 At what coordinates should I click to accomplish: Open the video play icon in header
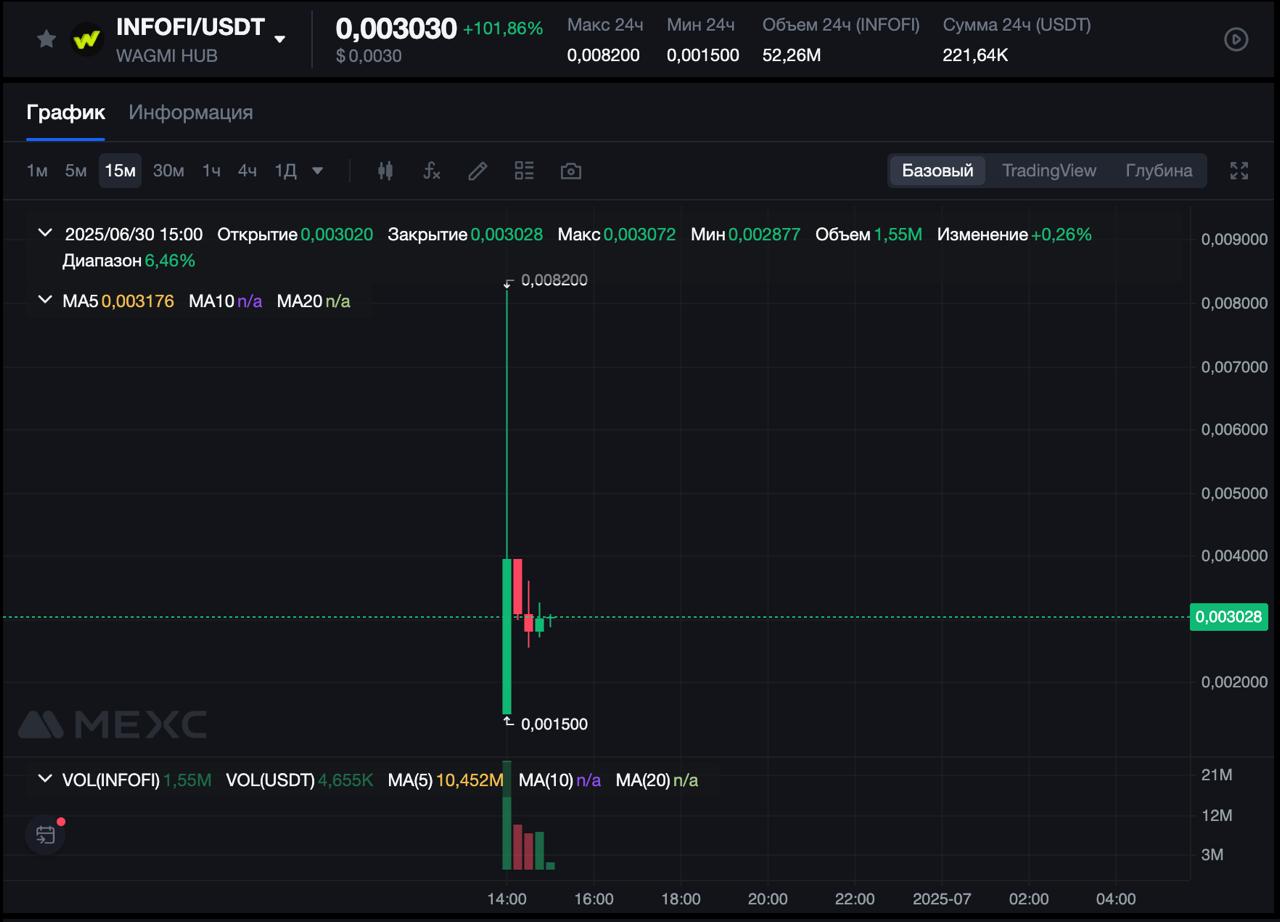tap(1236, 39)
